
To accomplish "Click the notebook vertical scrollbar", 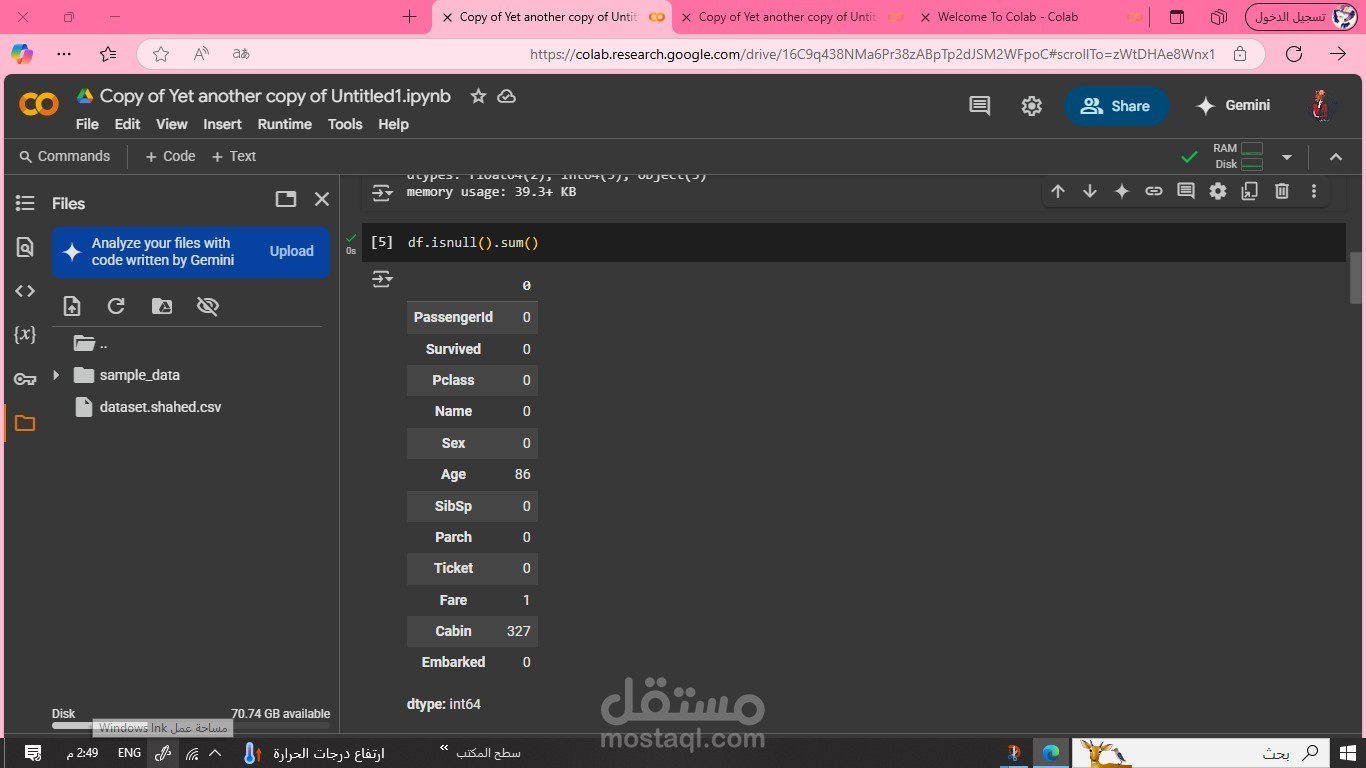I will click(1356, 277).
